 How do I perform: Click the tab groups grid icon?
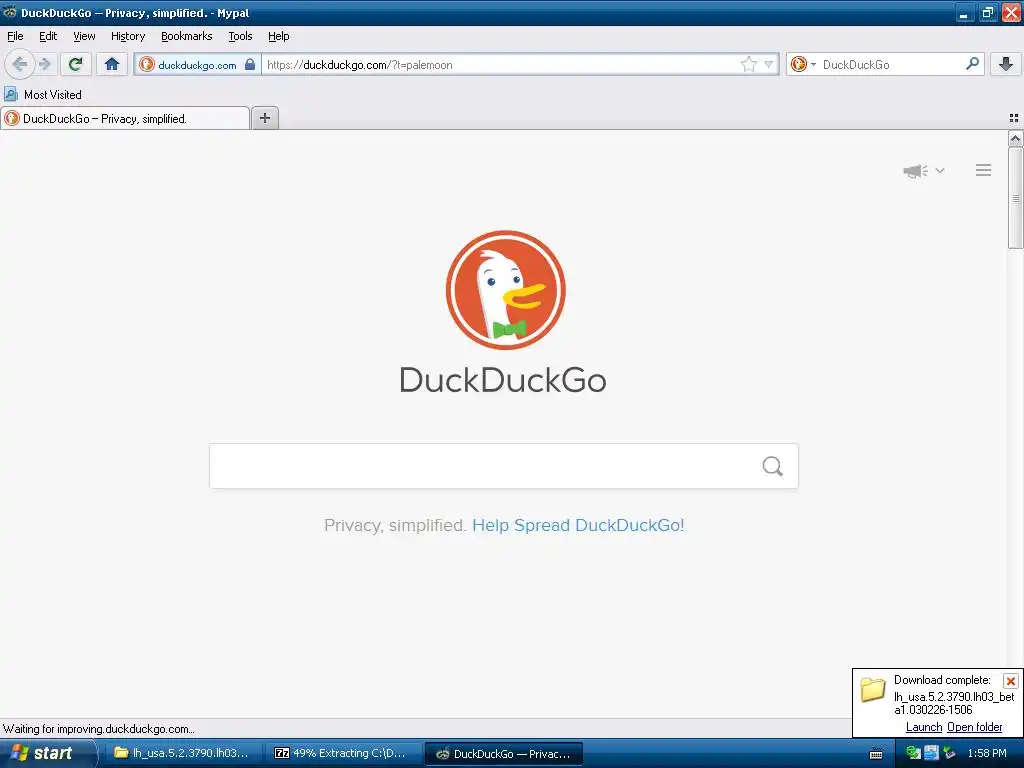1014,118
